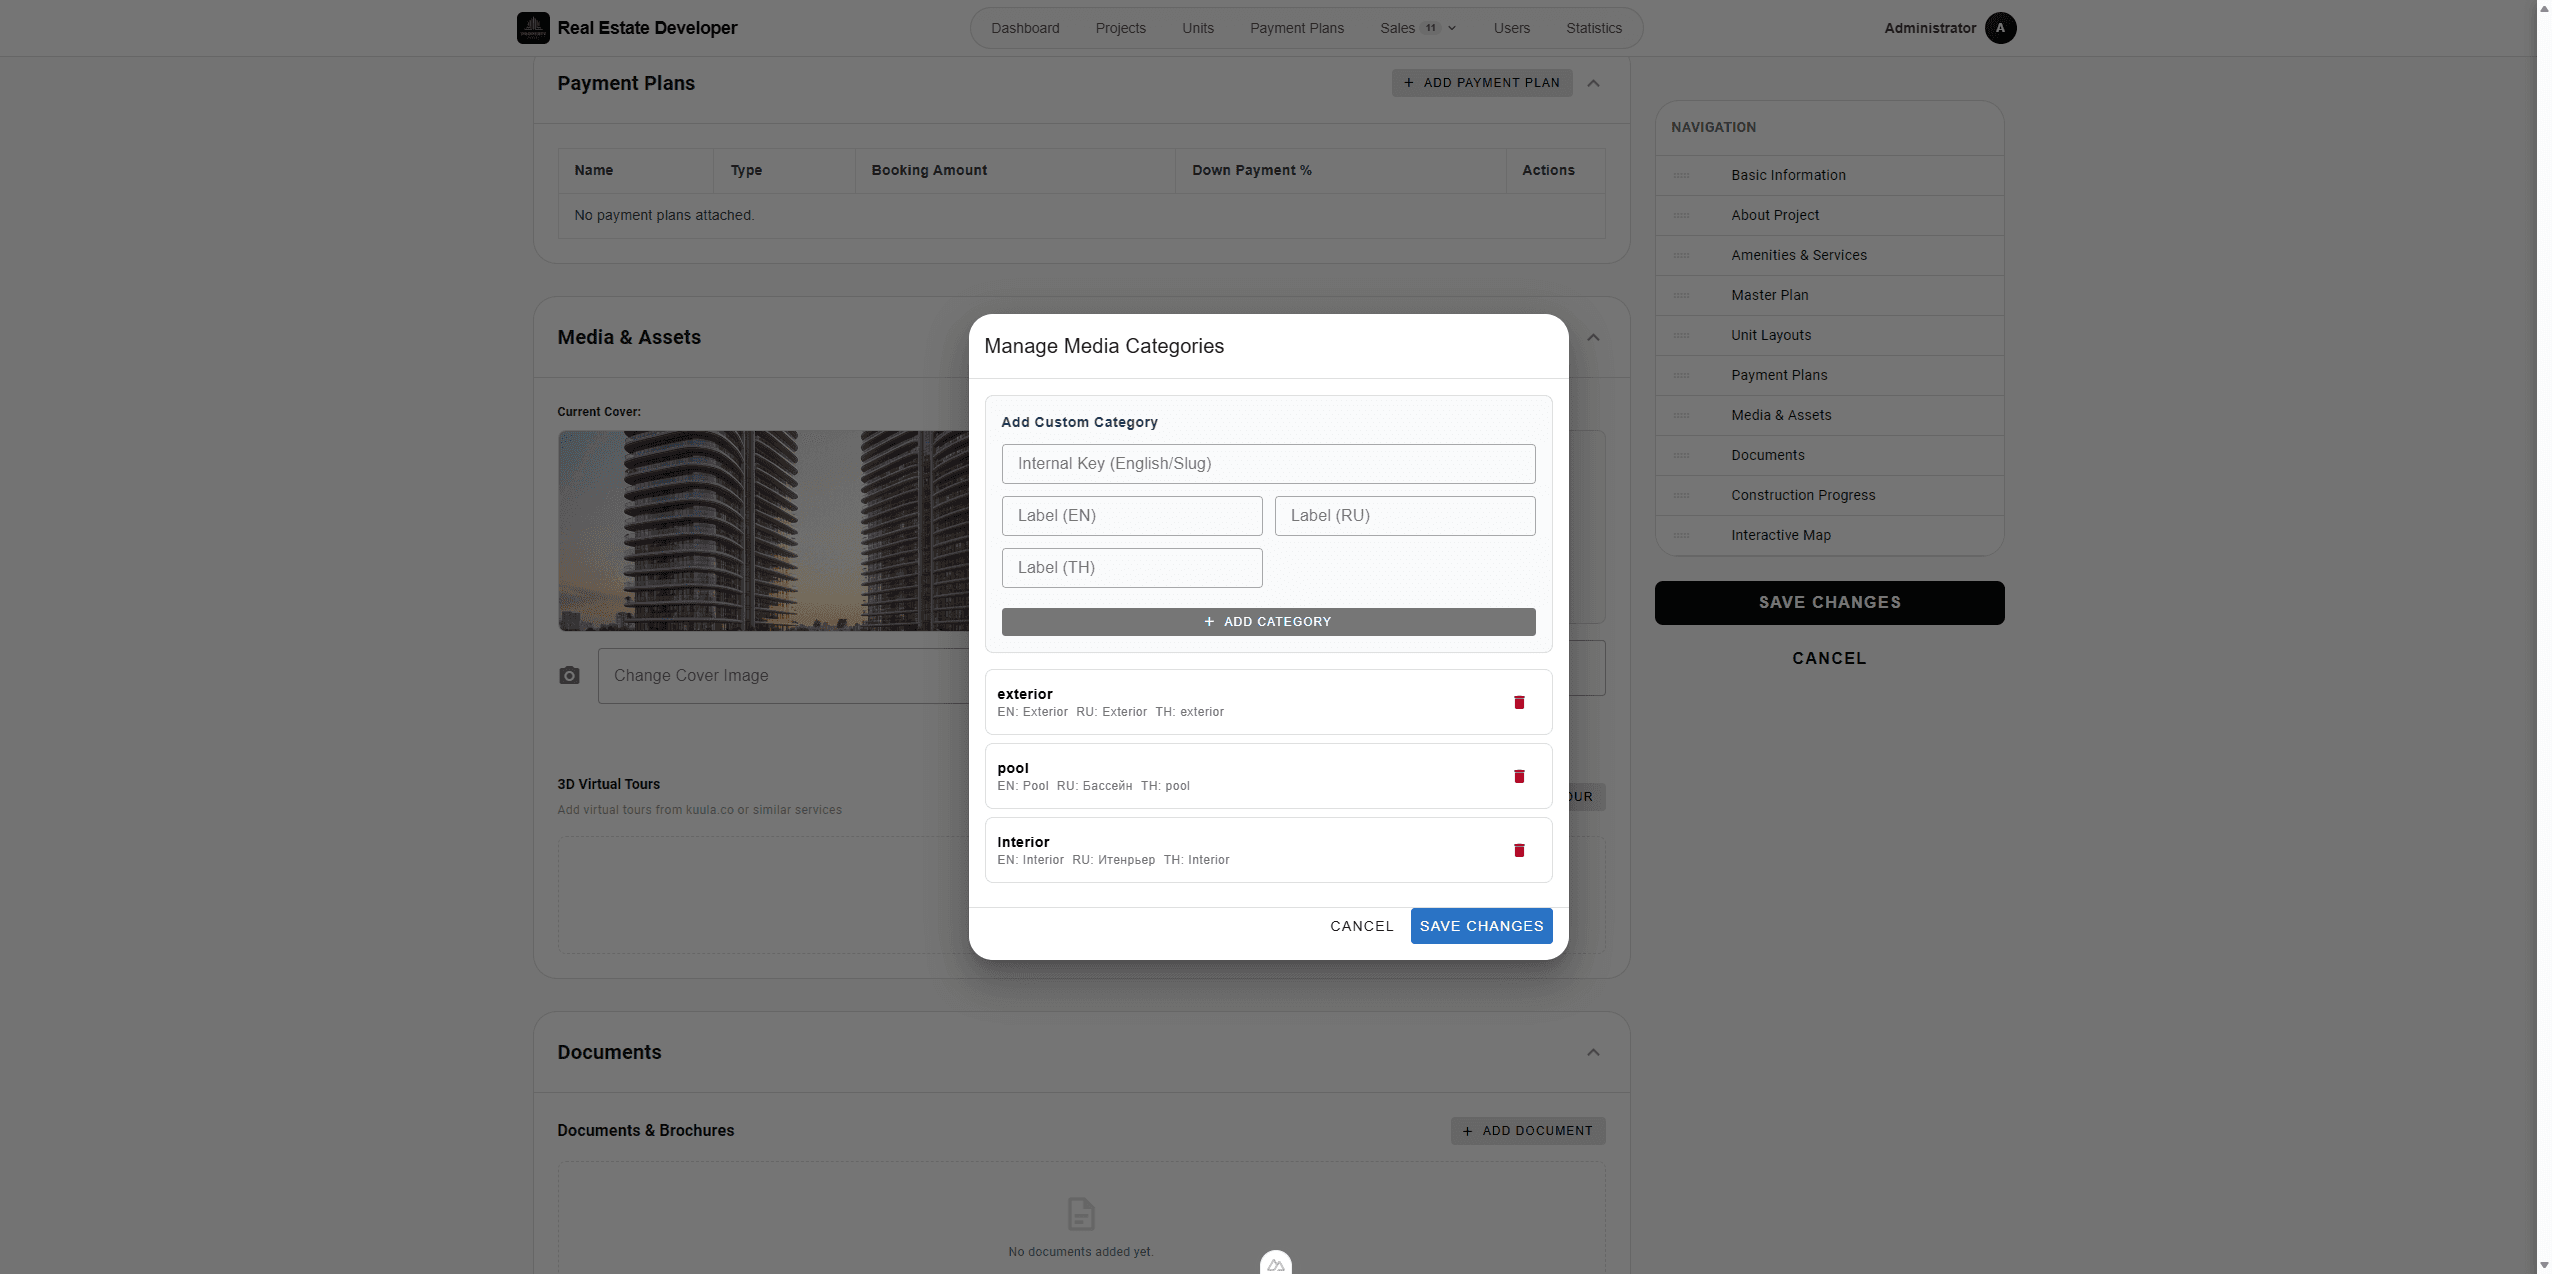Click the black Save Changes sidebar button
The height and width of the screenshot is (1274, 2552).
pos(1829,603)
